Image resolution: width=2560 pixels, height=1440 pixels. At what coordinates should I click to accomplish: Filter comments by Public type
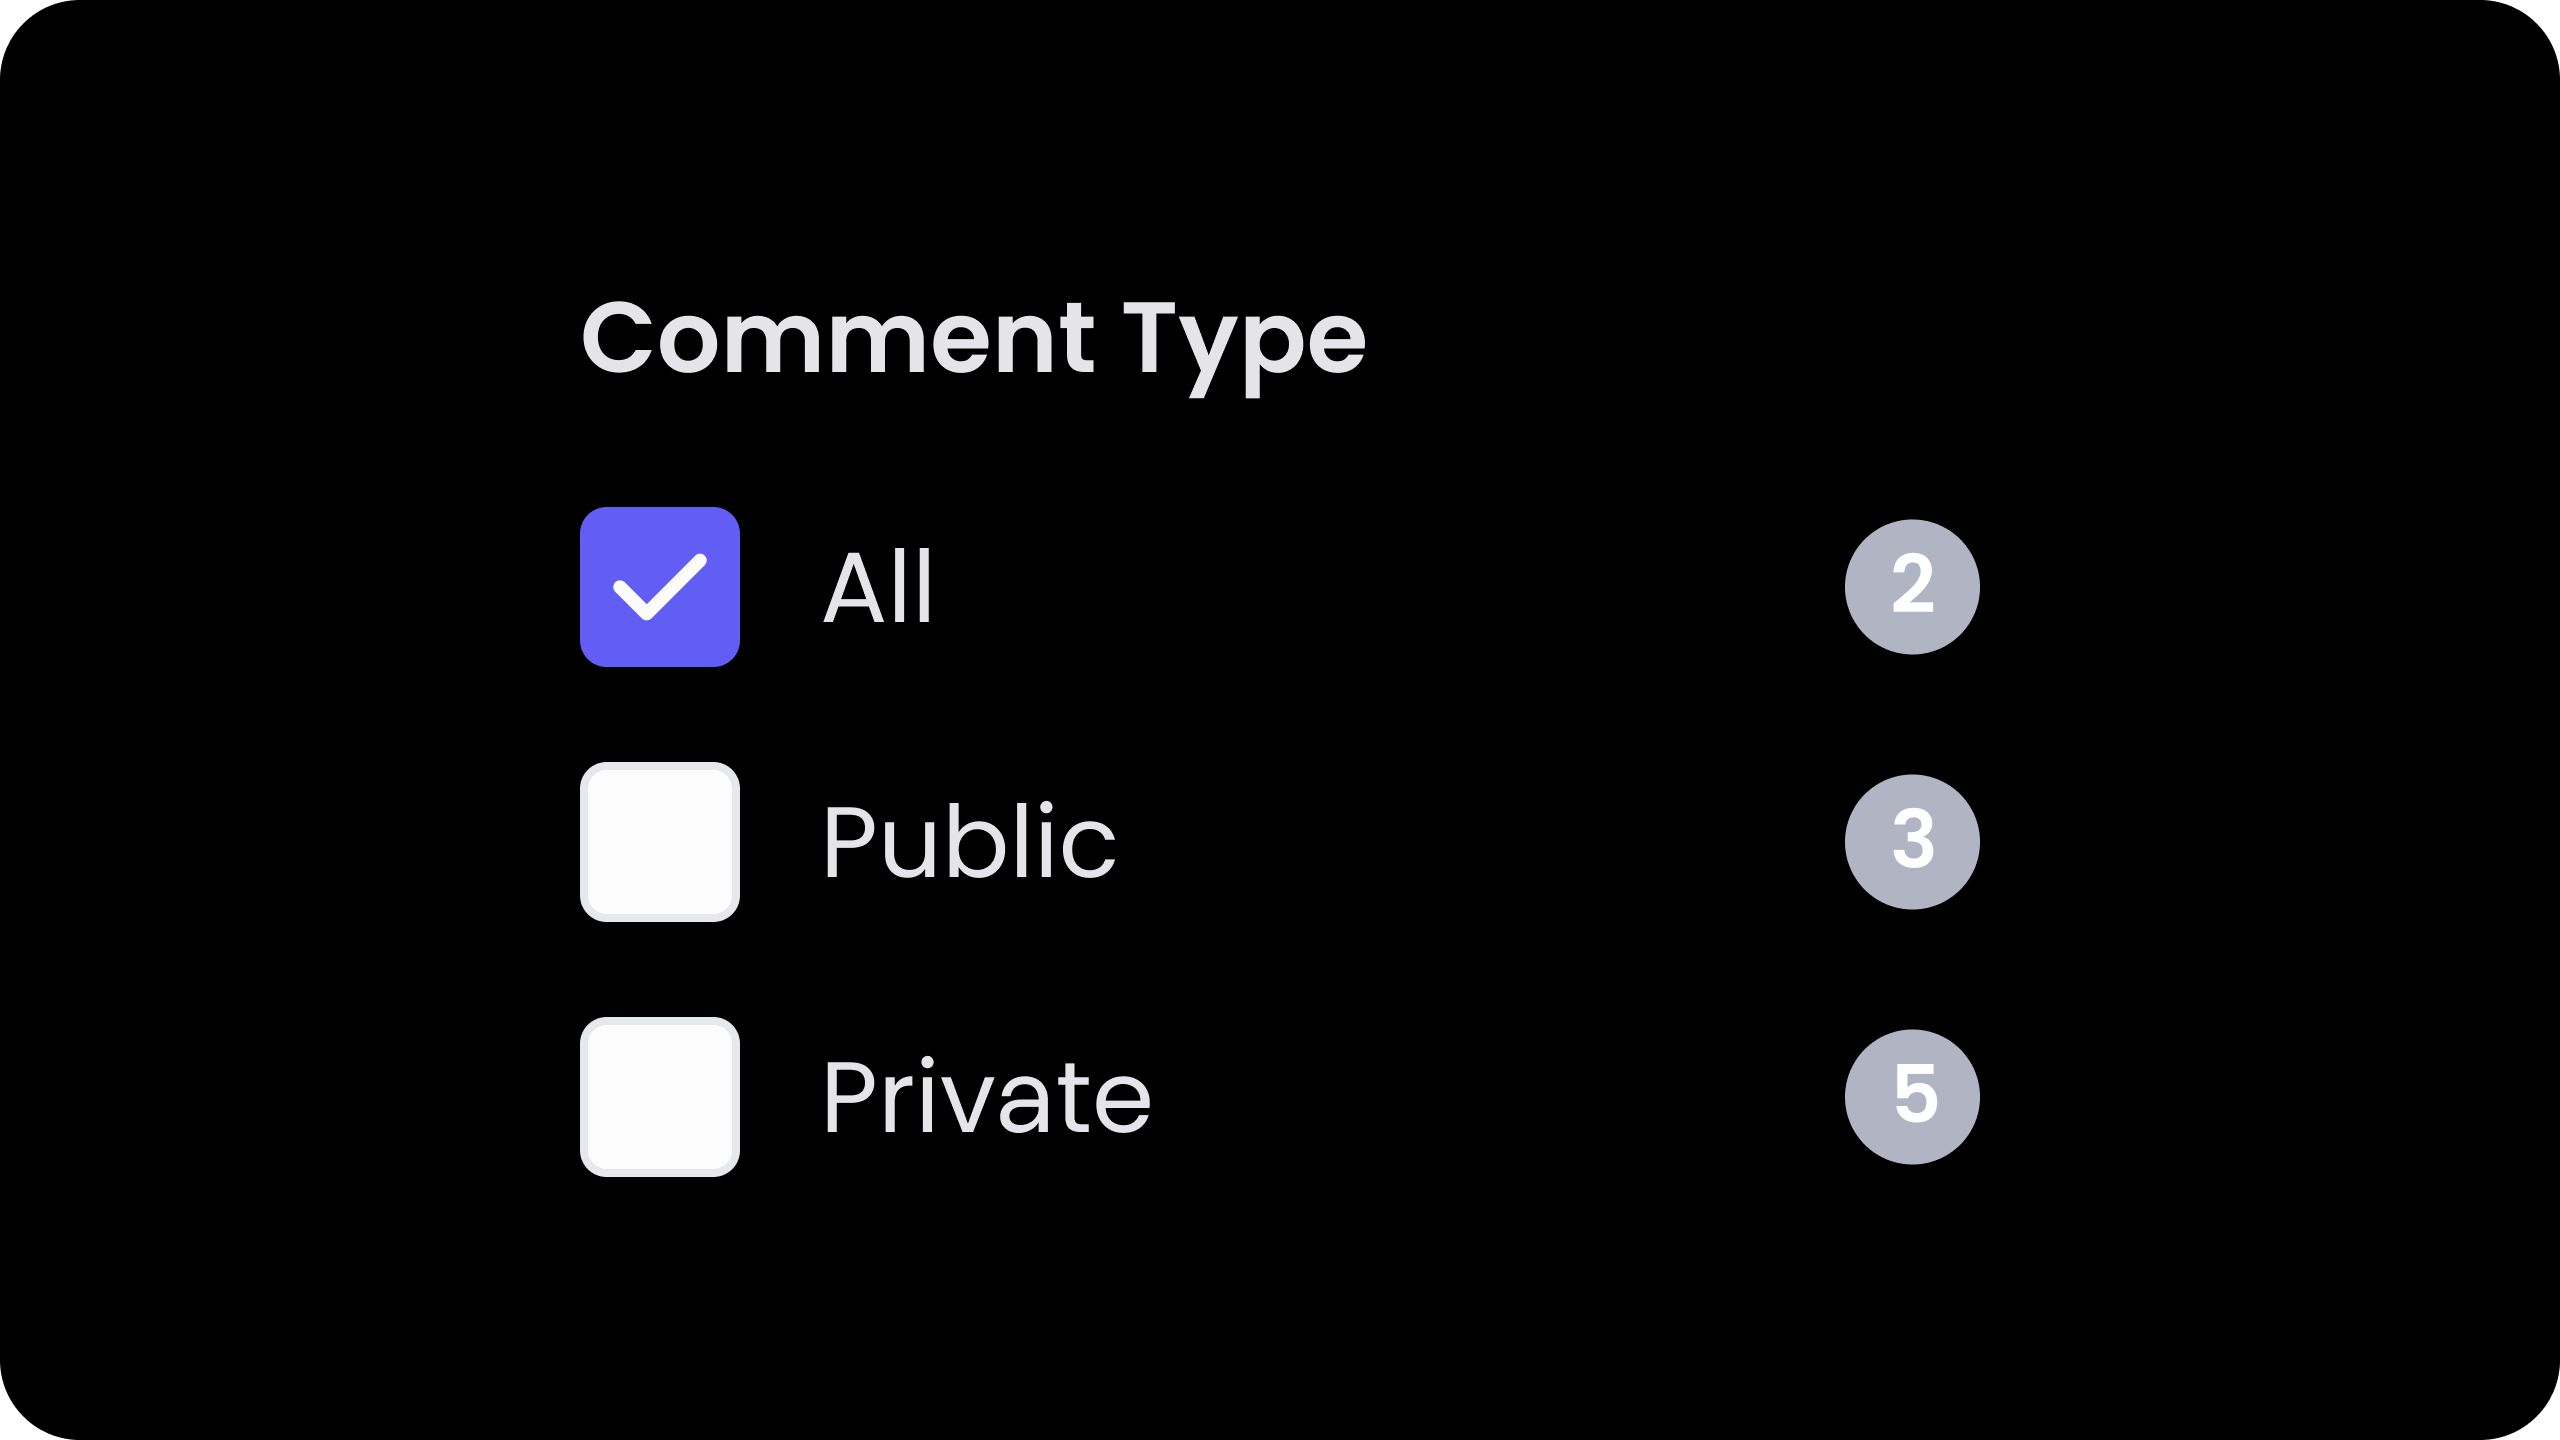[660, 842]
